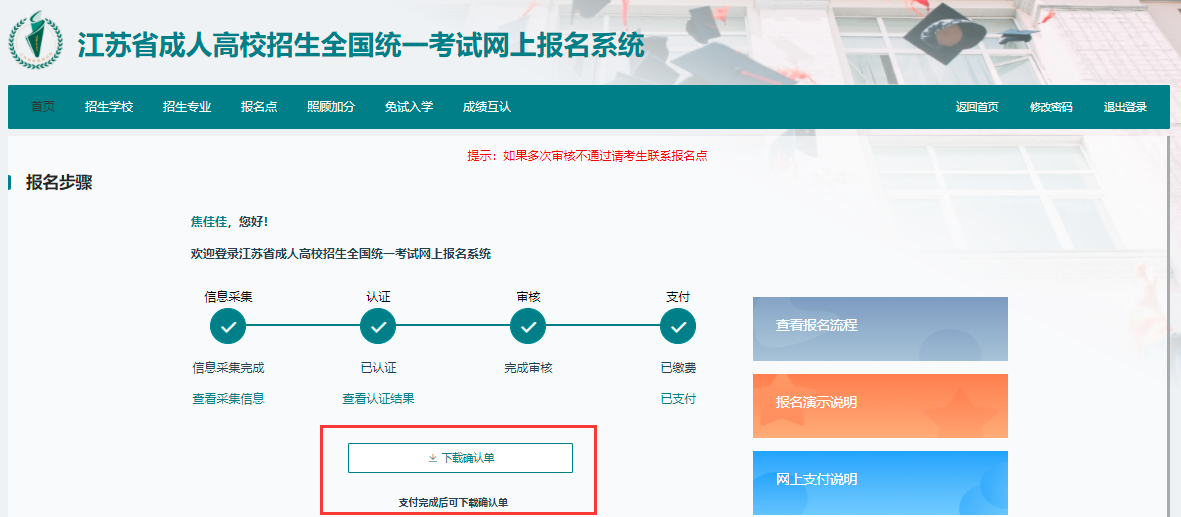Open 查看采集信息 link
This screenshot has width=1181, height=517.
(x=228, y=399)
